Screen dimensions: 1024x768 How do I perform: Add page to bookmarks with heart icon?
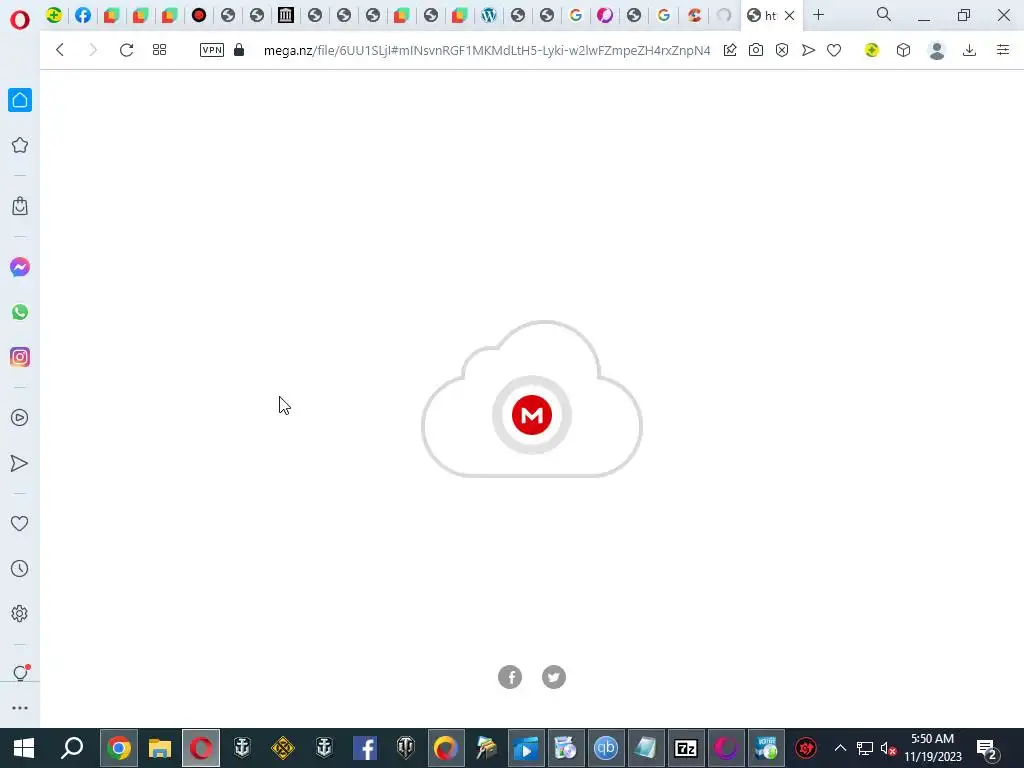[834, 50]
